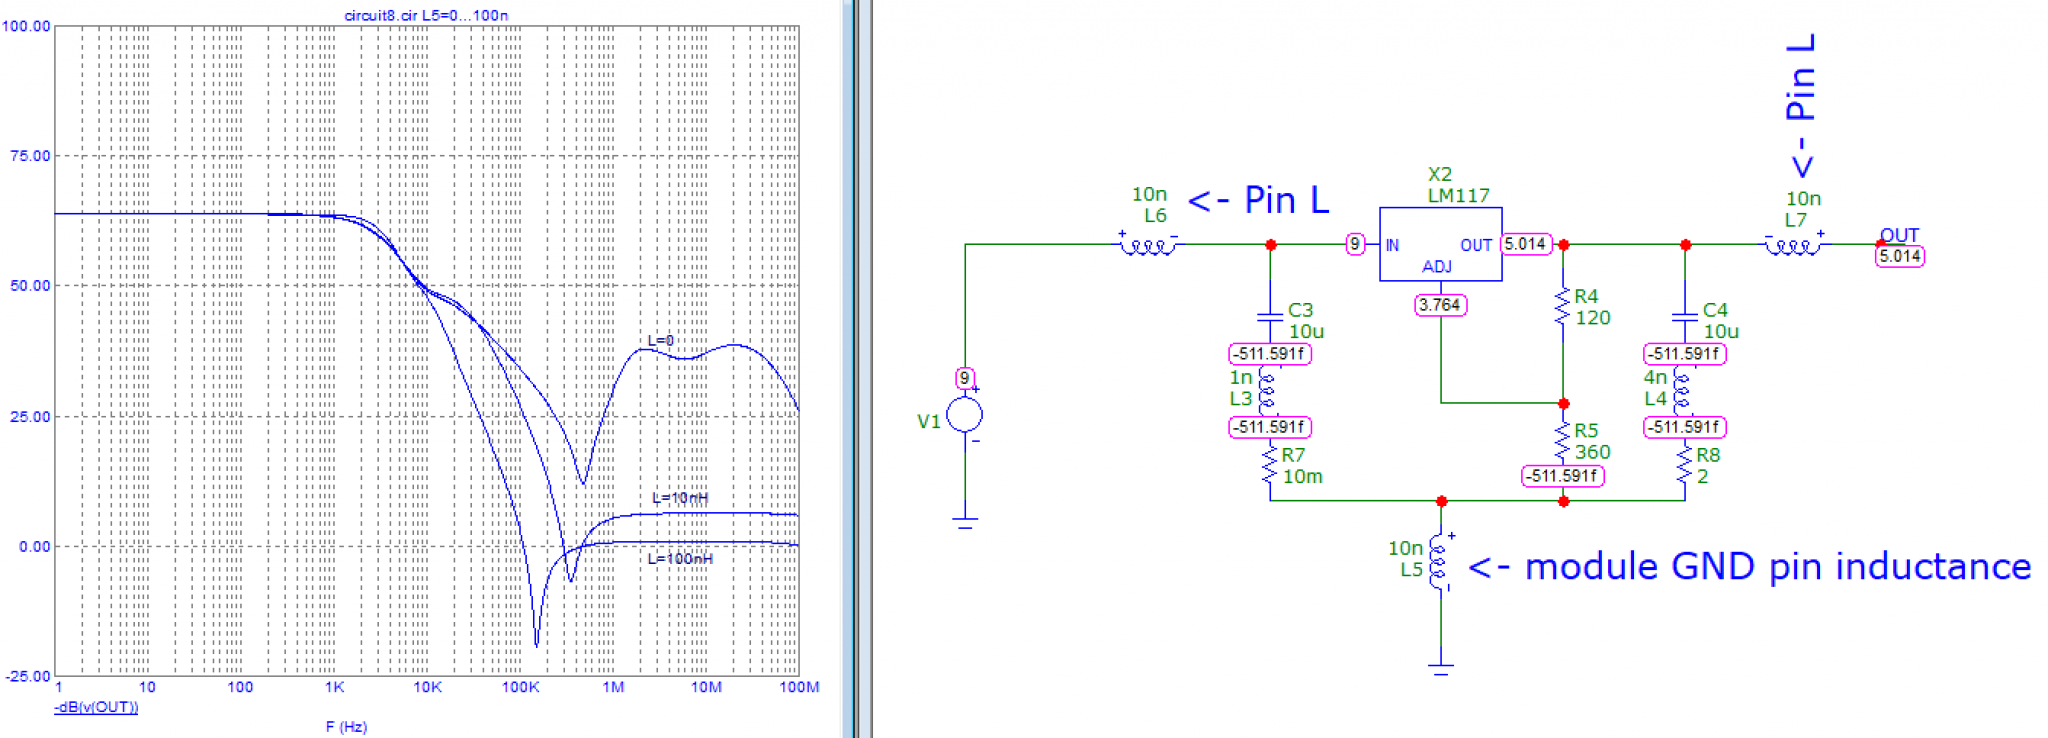Screen dimensions: 2048x738
Task: Click the -511.591f label between L4 and R8
Action: (1685, 427)
